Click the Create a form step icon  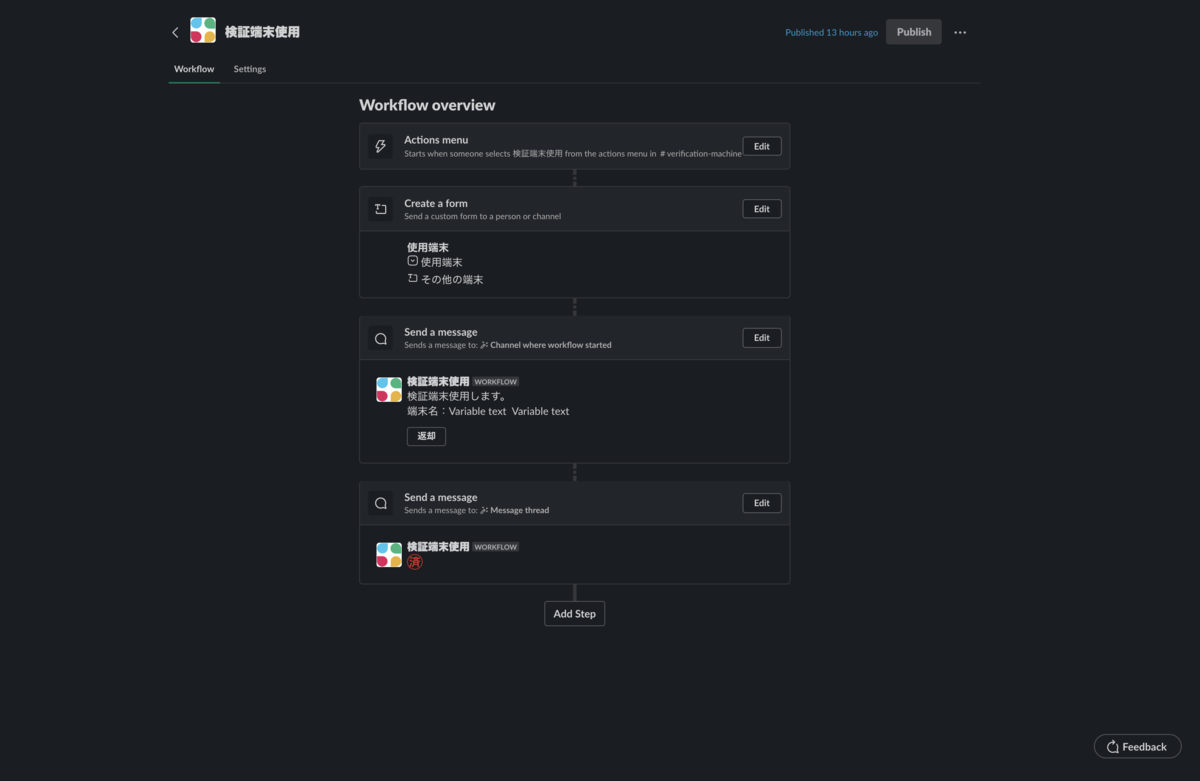[x=380, y=209]
